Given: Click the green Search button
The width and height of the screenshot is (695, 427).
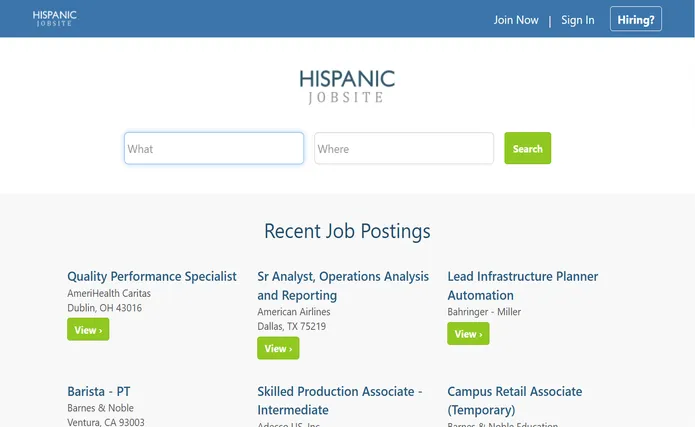Looking at the screenshot, I should [527, 148].
